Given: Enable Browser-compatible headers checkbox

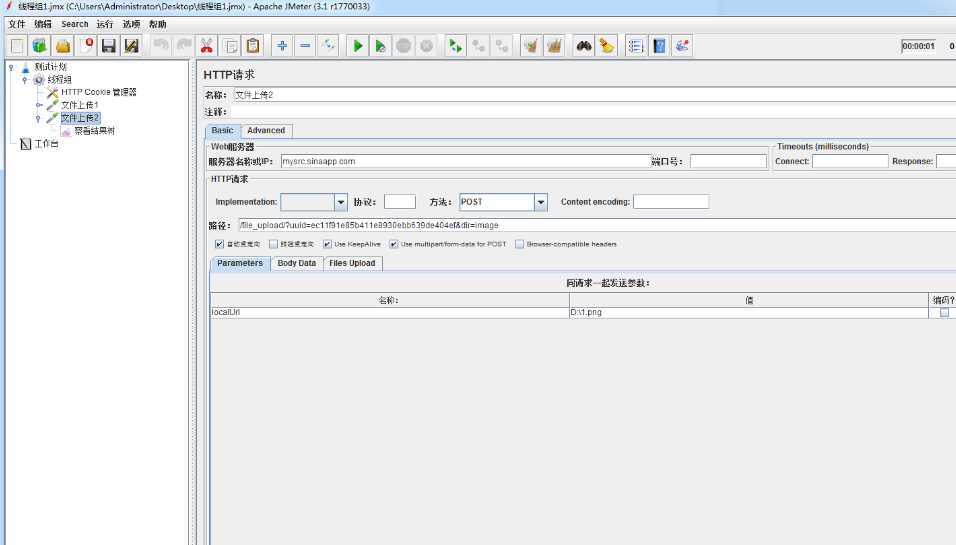Looking at the screenshot, I should (519, 244).
